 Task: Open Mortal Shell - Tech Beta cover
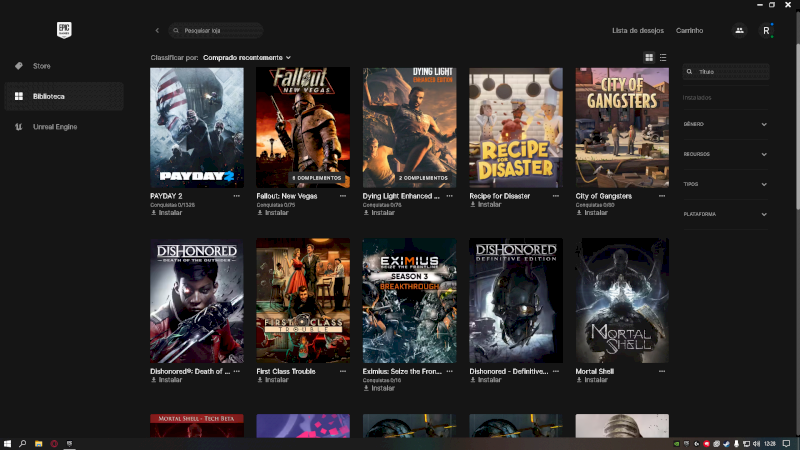196,426
